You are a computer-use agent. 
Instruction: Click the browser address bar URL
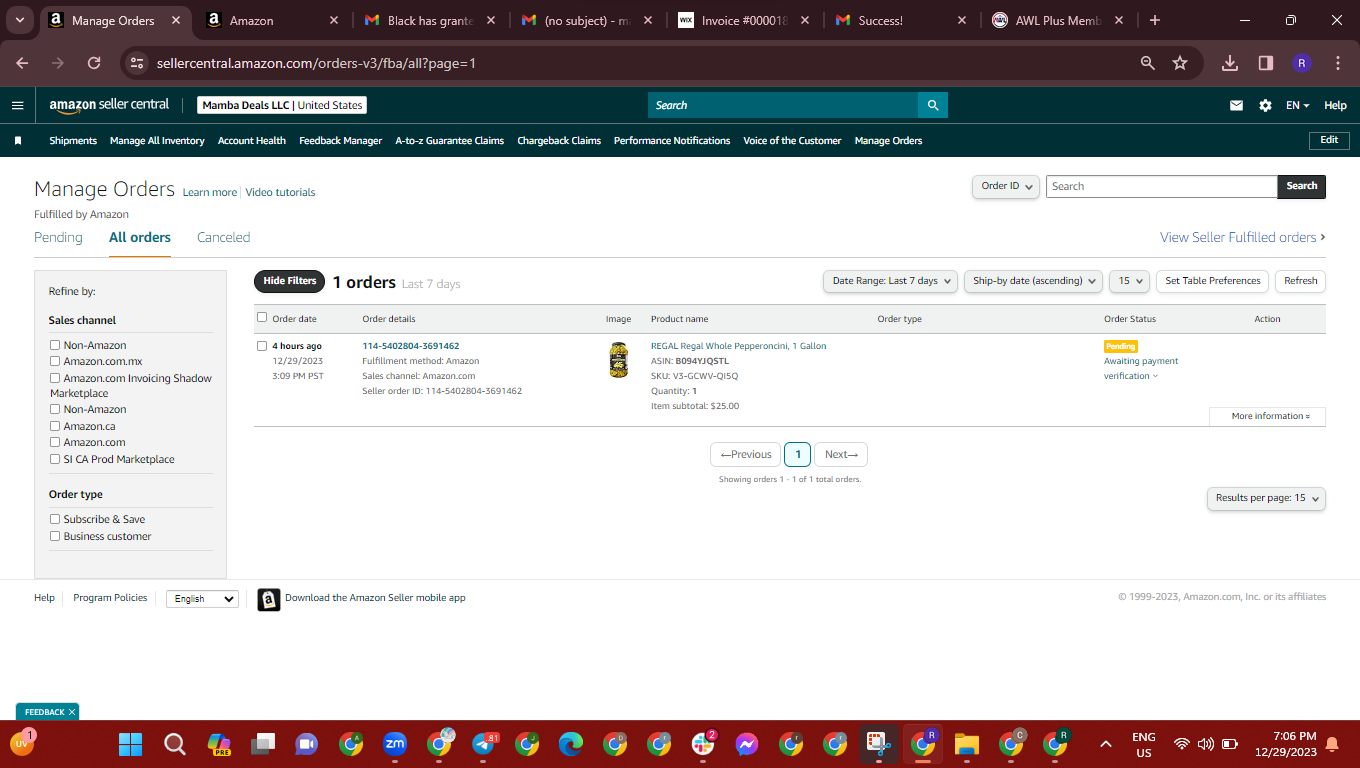[x=316, y=63]
